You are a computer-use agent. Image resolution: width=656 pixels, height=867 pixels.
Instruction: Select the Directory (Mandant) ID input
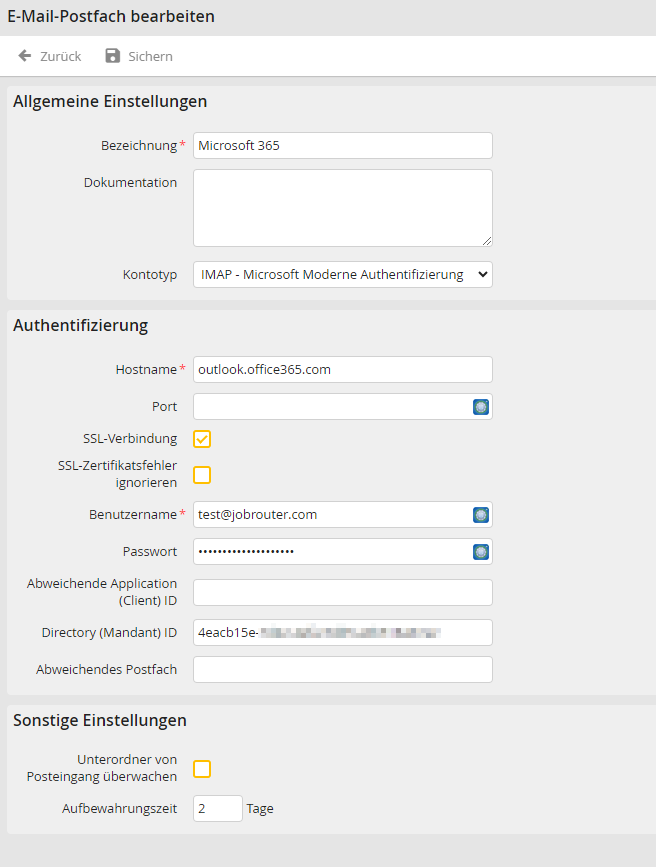click(x=342, y=632)
